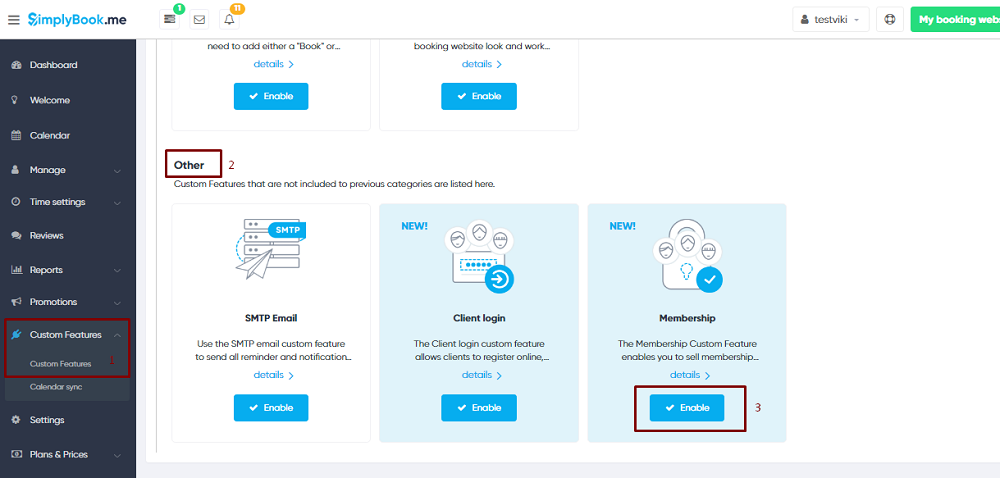This screenshot has height=478, width=1000.
Task: Enable the SMTP Email feature
Action: 271,408
